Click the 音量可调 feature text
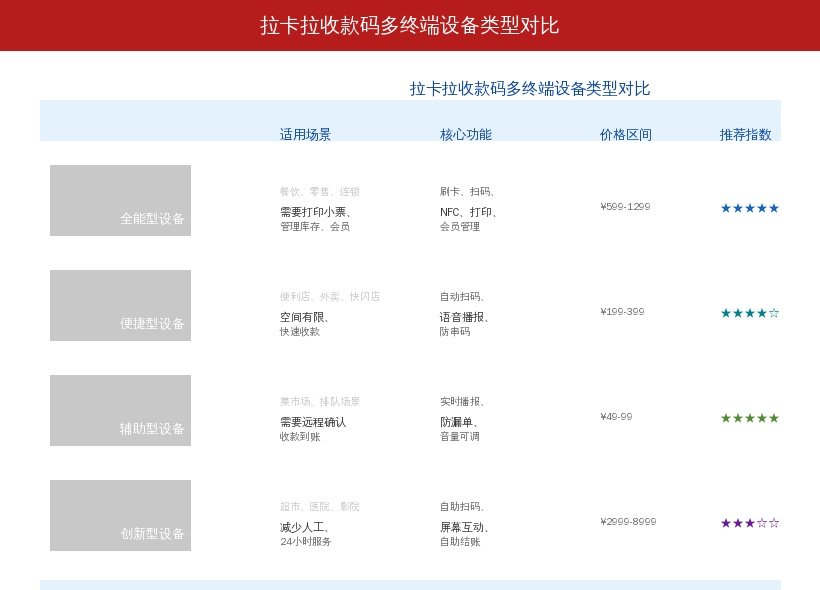Image resolution: width=820 pixels, height=590 pixels. (460, 437)
